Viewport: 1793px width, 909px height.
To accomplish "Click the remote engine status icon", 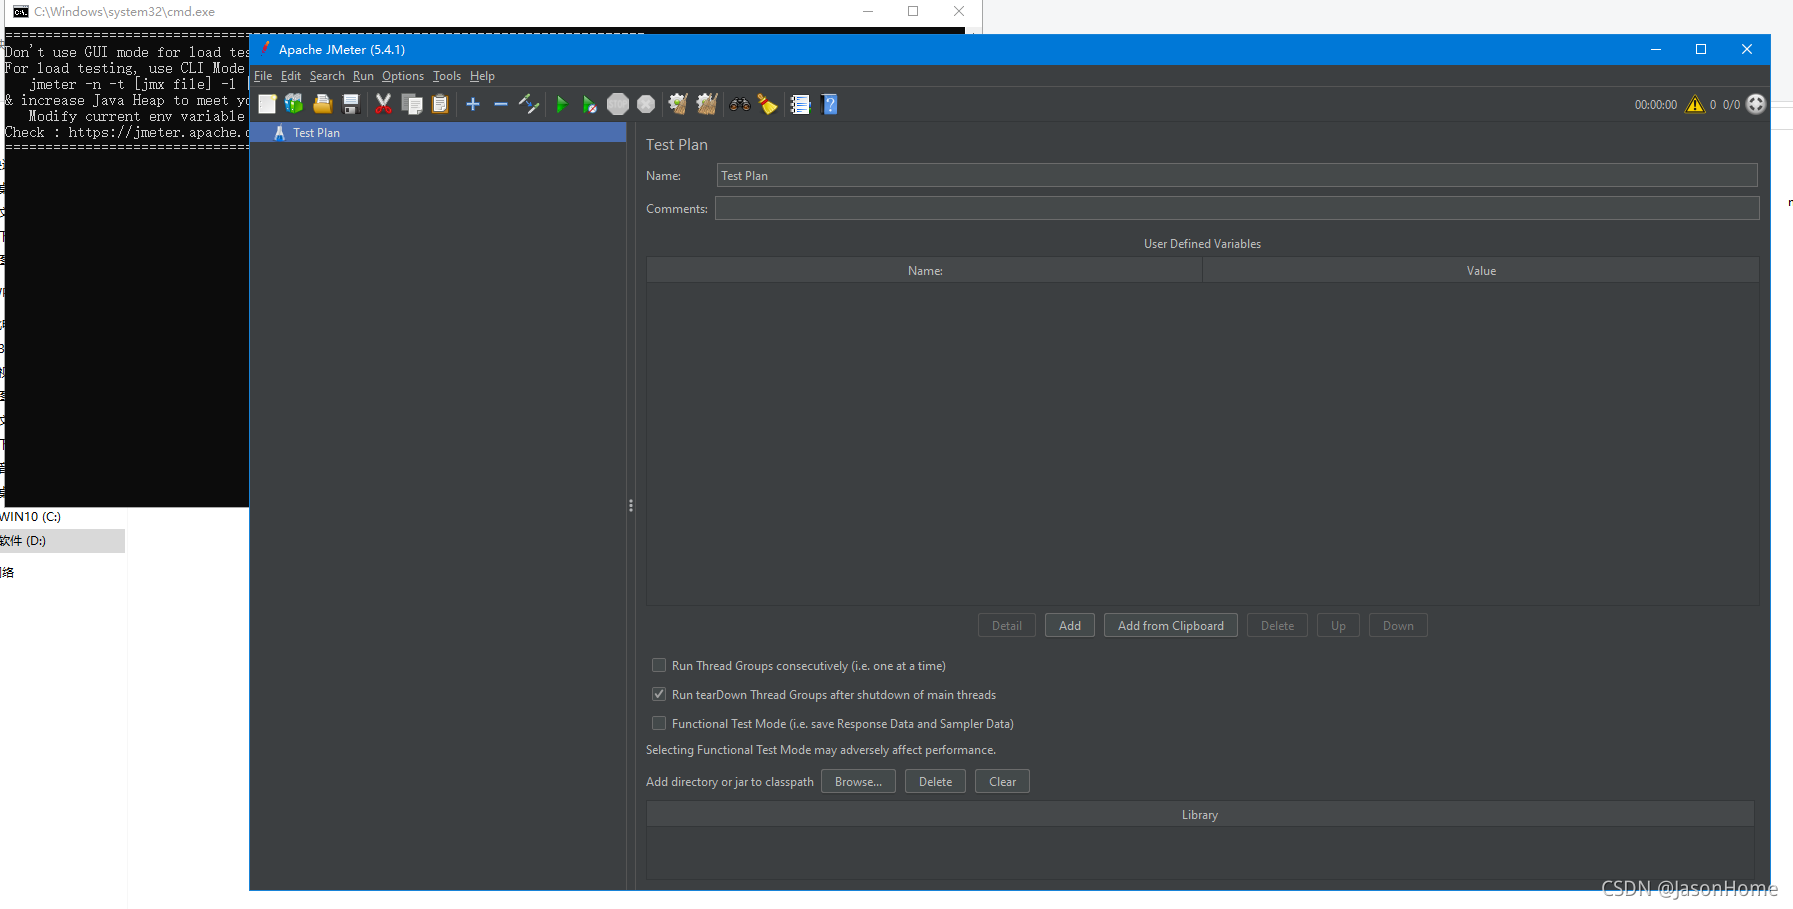I will tap(1756, 104).
